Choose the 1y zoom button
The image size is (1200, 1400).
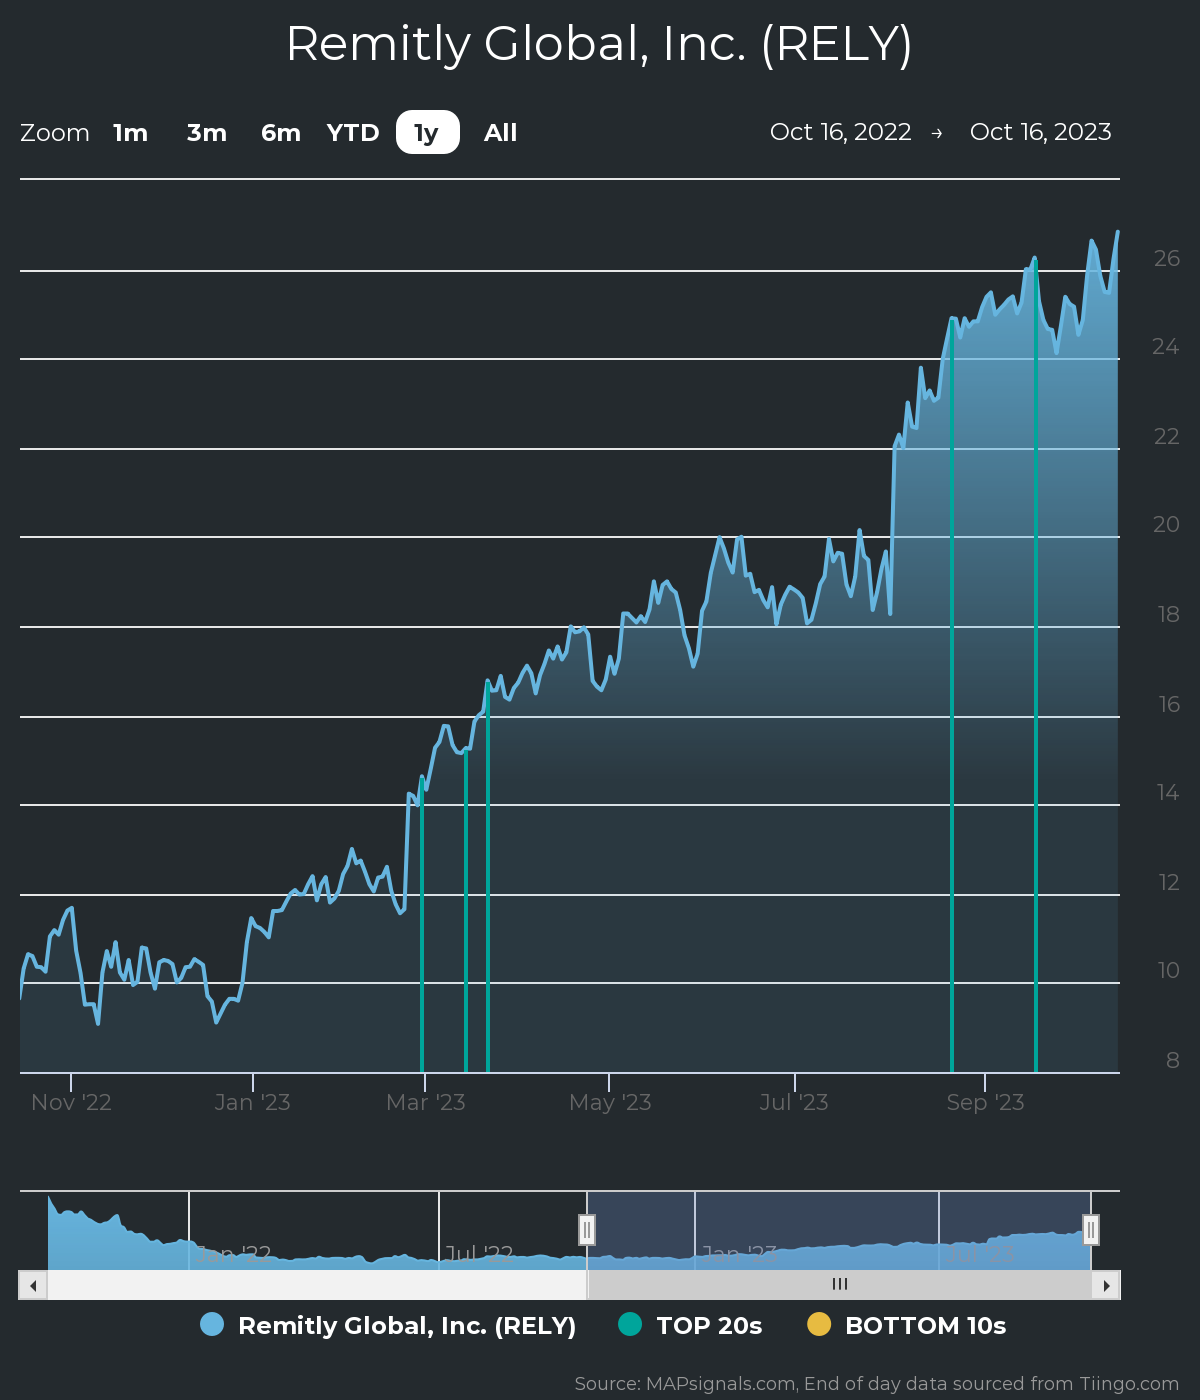pos(427,133)
